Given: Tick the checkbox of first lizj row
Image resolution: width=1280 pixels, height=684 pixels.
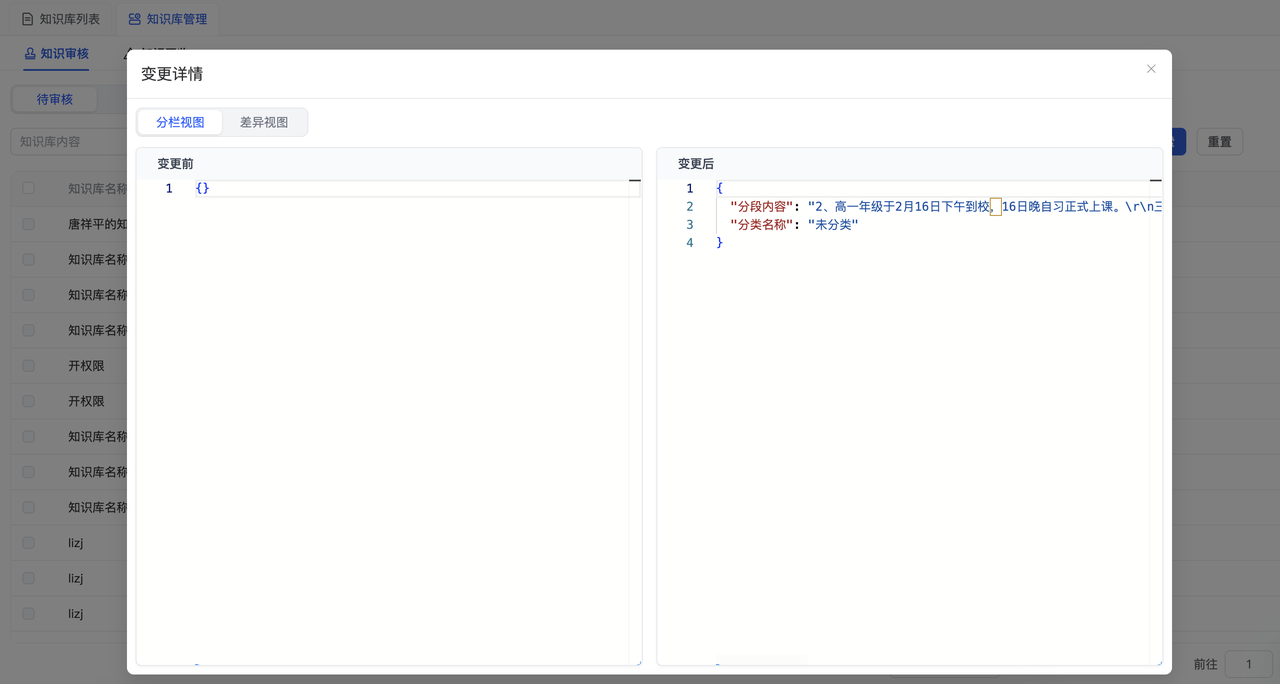Looking at the screenshot, I should 28,543.
